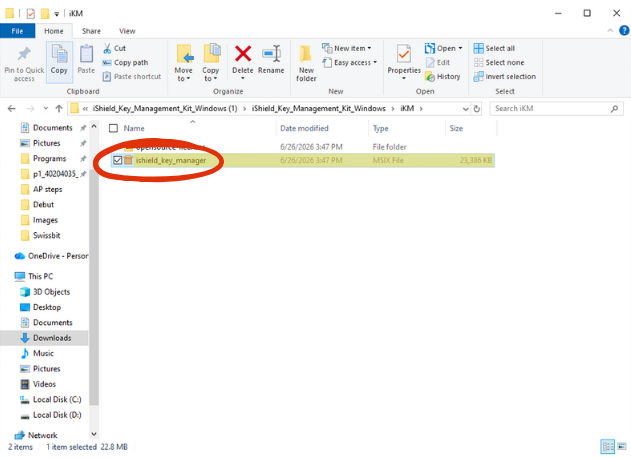The height and width of the screenshot is (458, 631).
Task: Click Select none
Action: tap(499, 62)
